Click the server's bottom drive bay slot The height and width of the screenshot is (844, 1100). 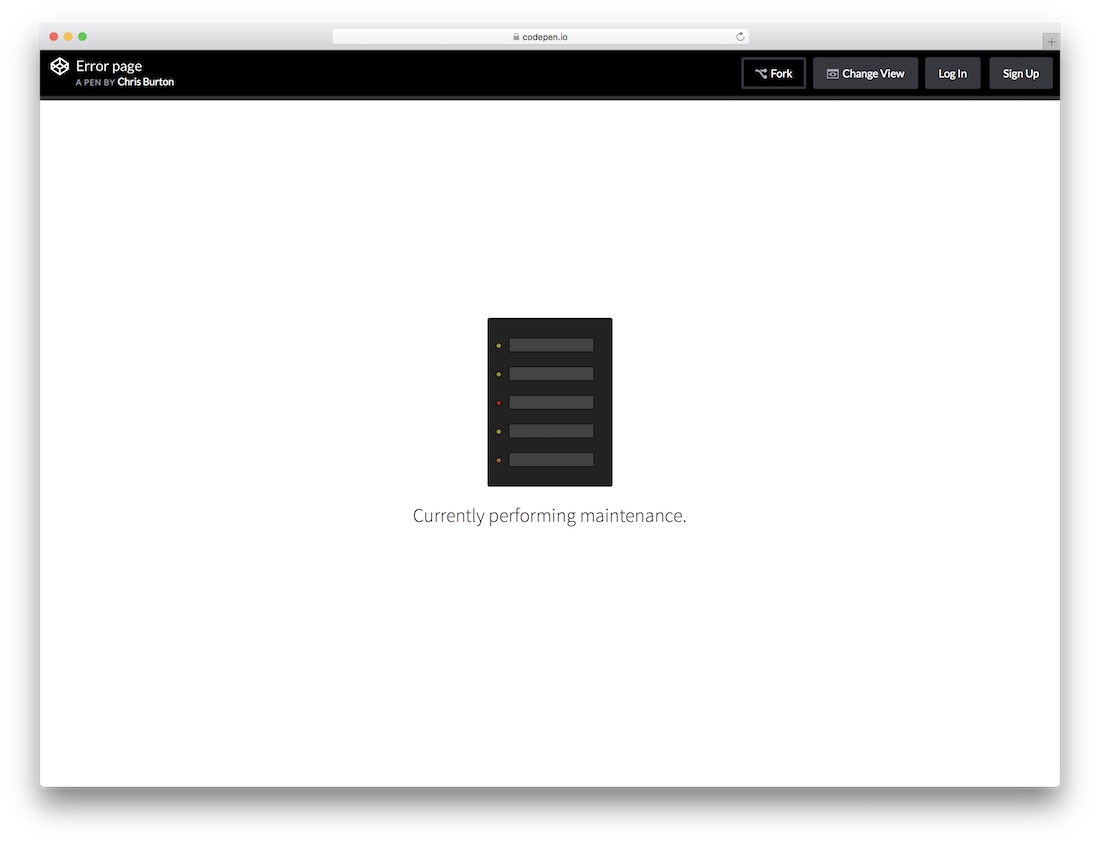(551, 460)
